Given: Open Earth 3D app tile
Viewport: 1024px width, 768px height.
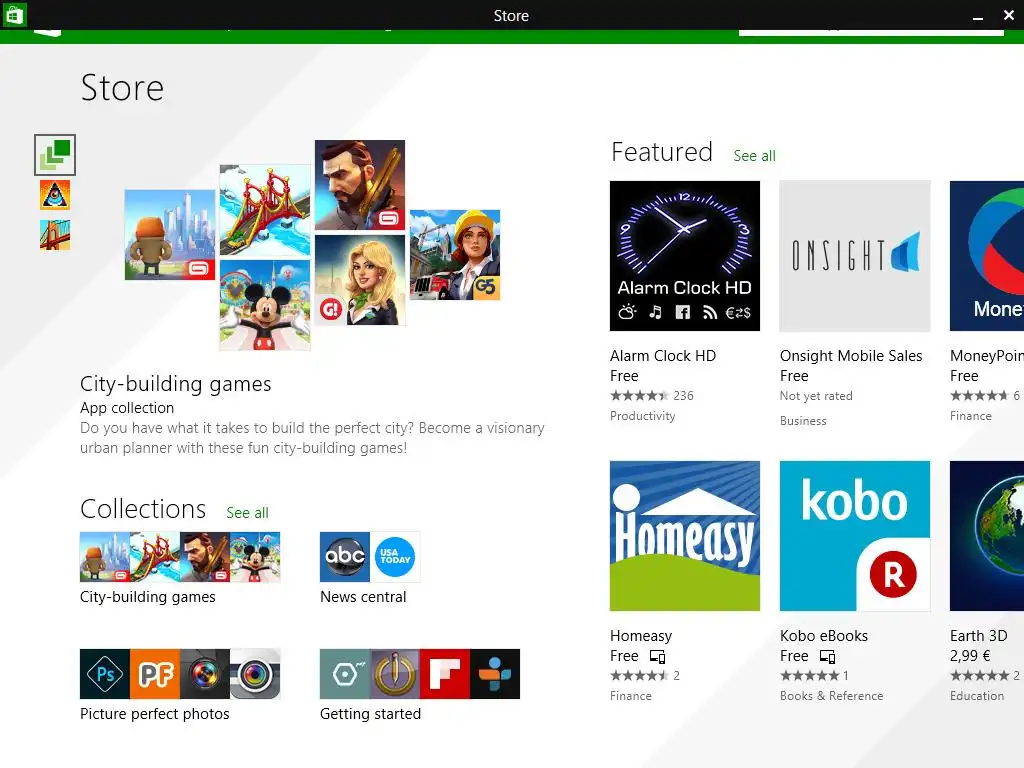Looking at the screenshot, I should (987, 536).
